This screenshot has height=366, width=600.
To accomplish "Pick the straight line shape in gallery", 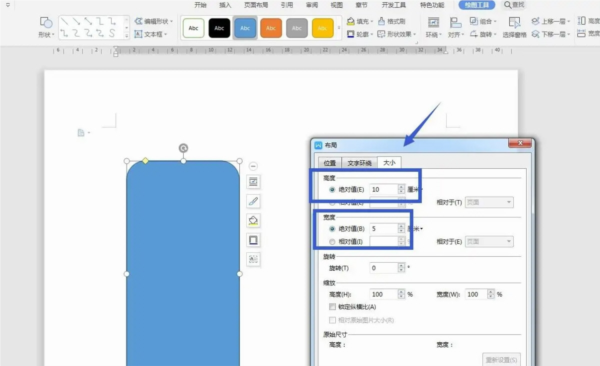I will tap(64, 21).
